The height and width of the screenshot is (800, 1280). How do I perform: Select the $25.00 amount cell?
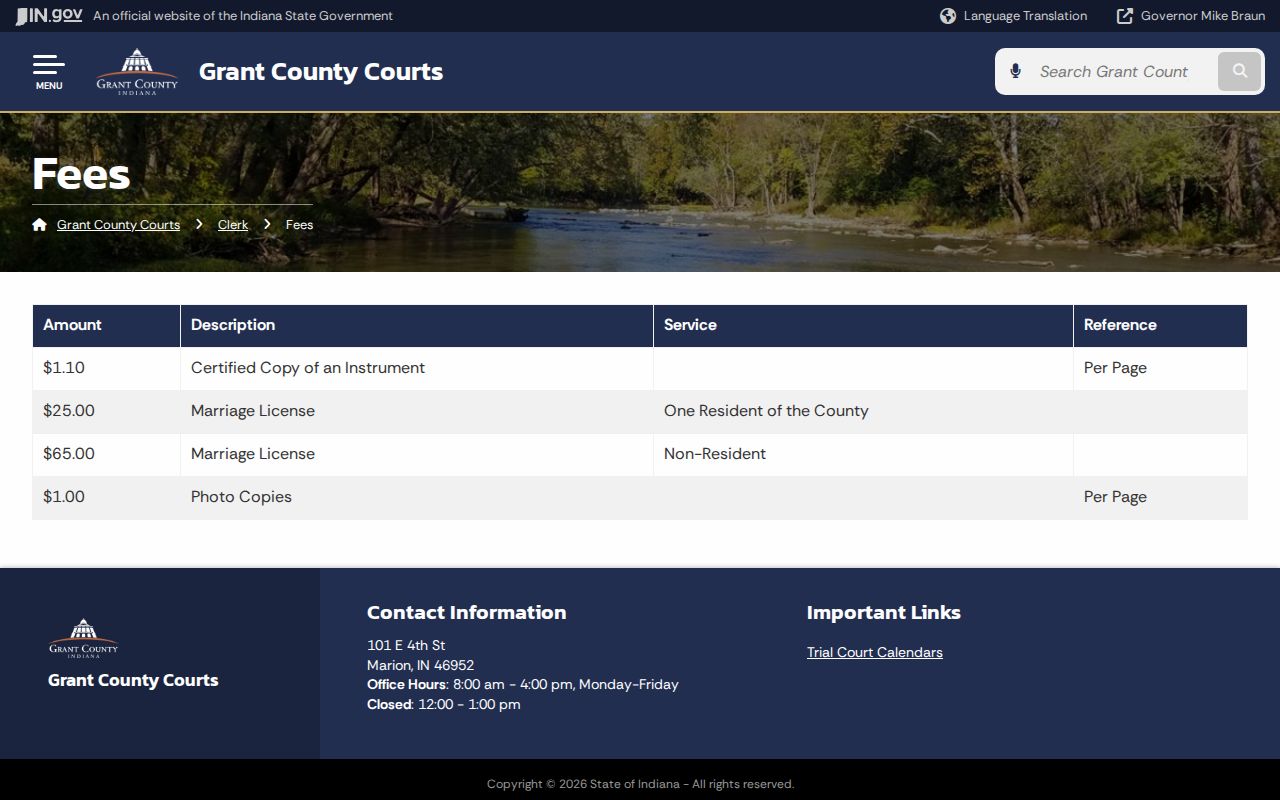click(x=106, y=411)
